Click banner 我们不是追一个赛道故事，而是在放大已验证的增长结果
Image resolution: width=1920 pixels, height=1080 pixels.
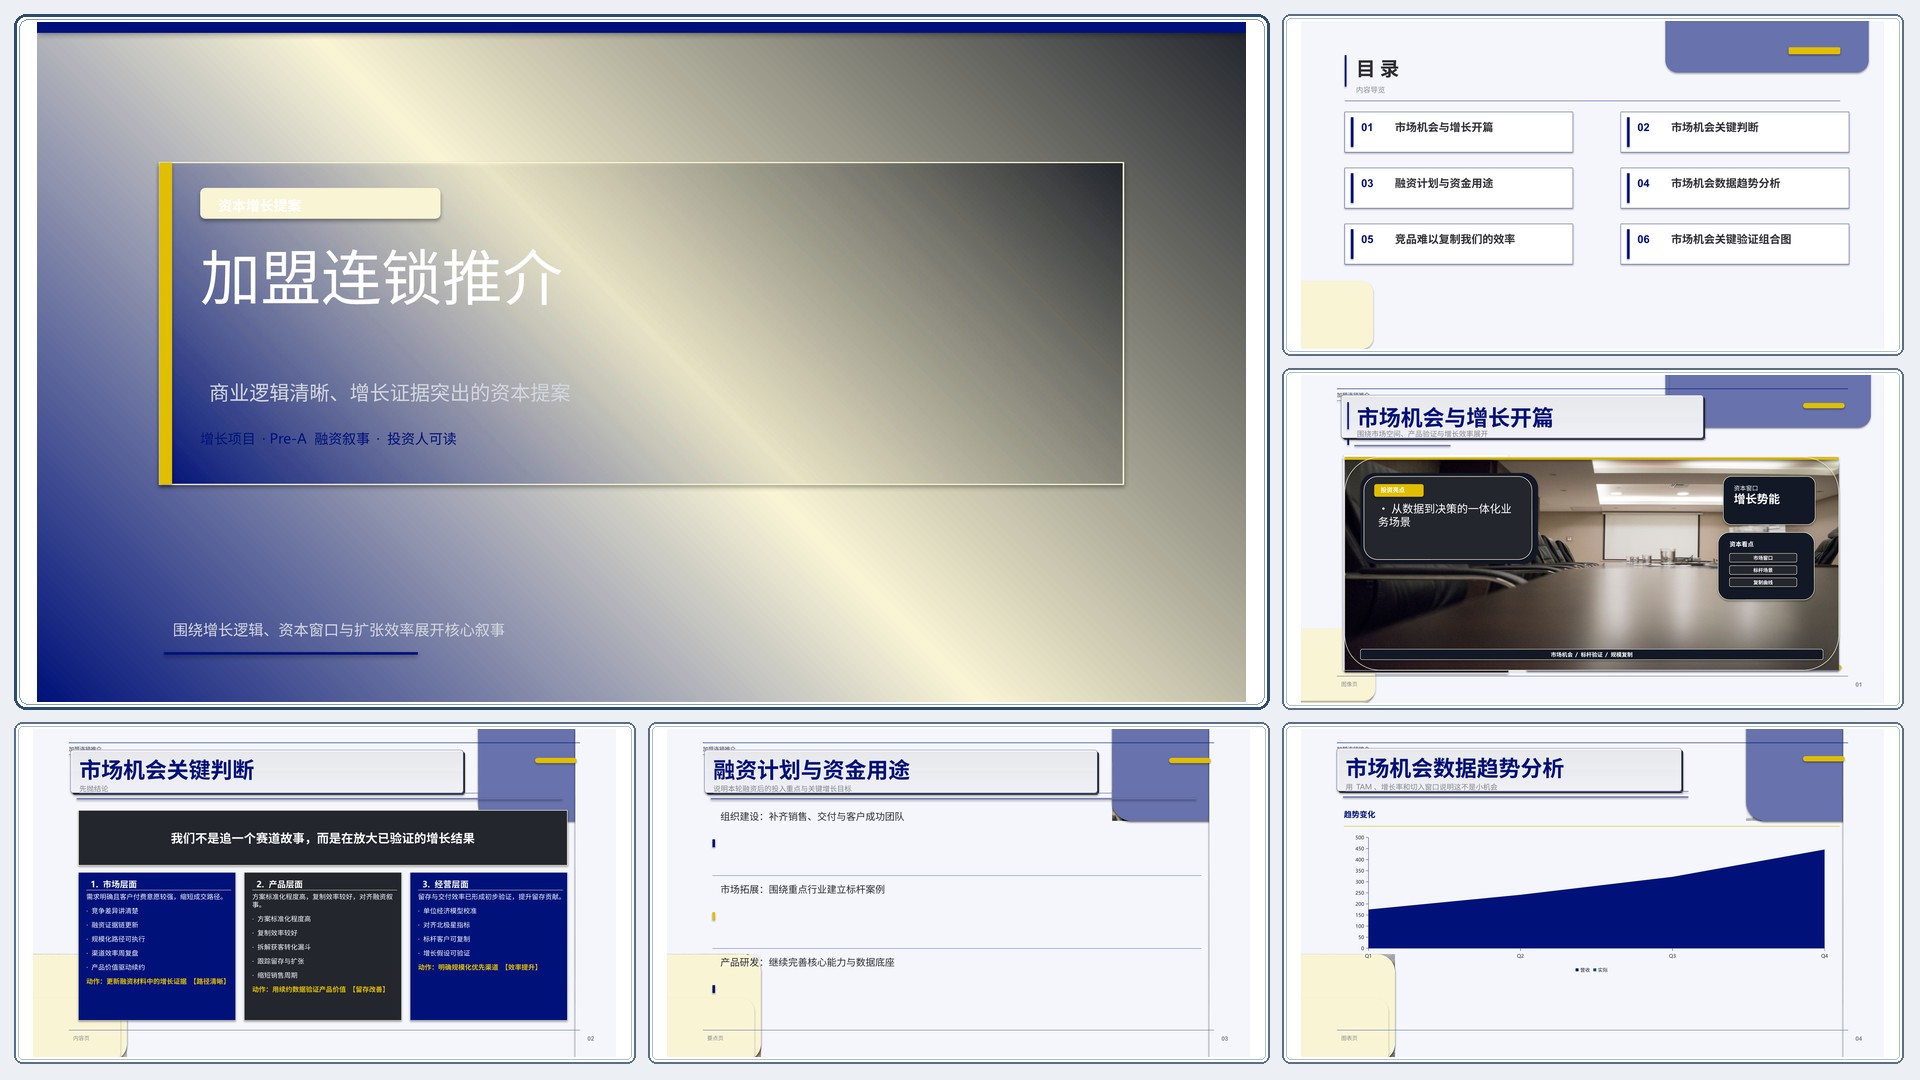pos(322,838)
